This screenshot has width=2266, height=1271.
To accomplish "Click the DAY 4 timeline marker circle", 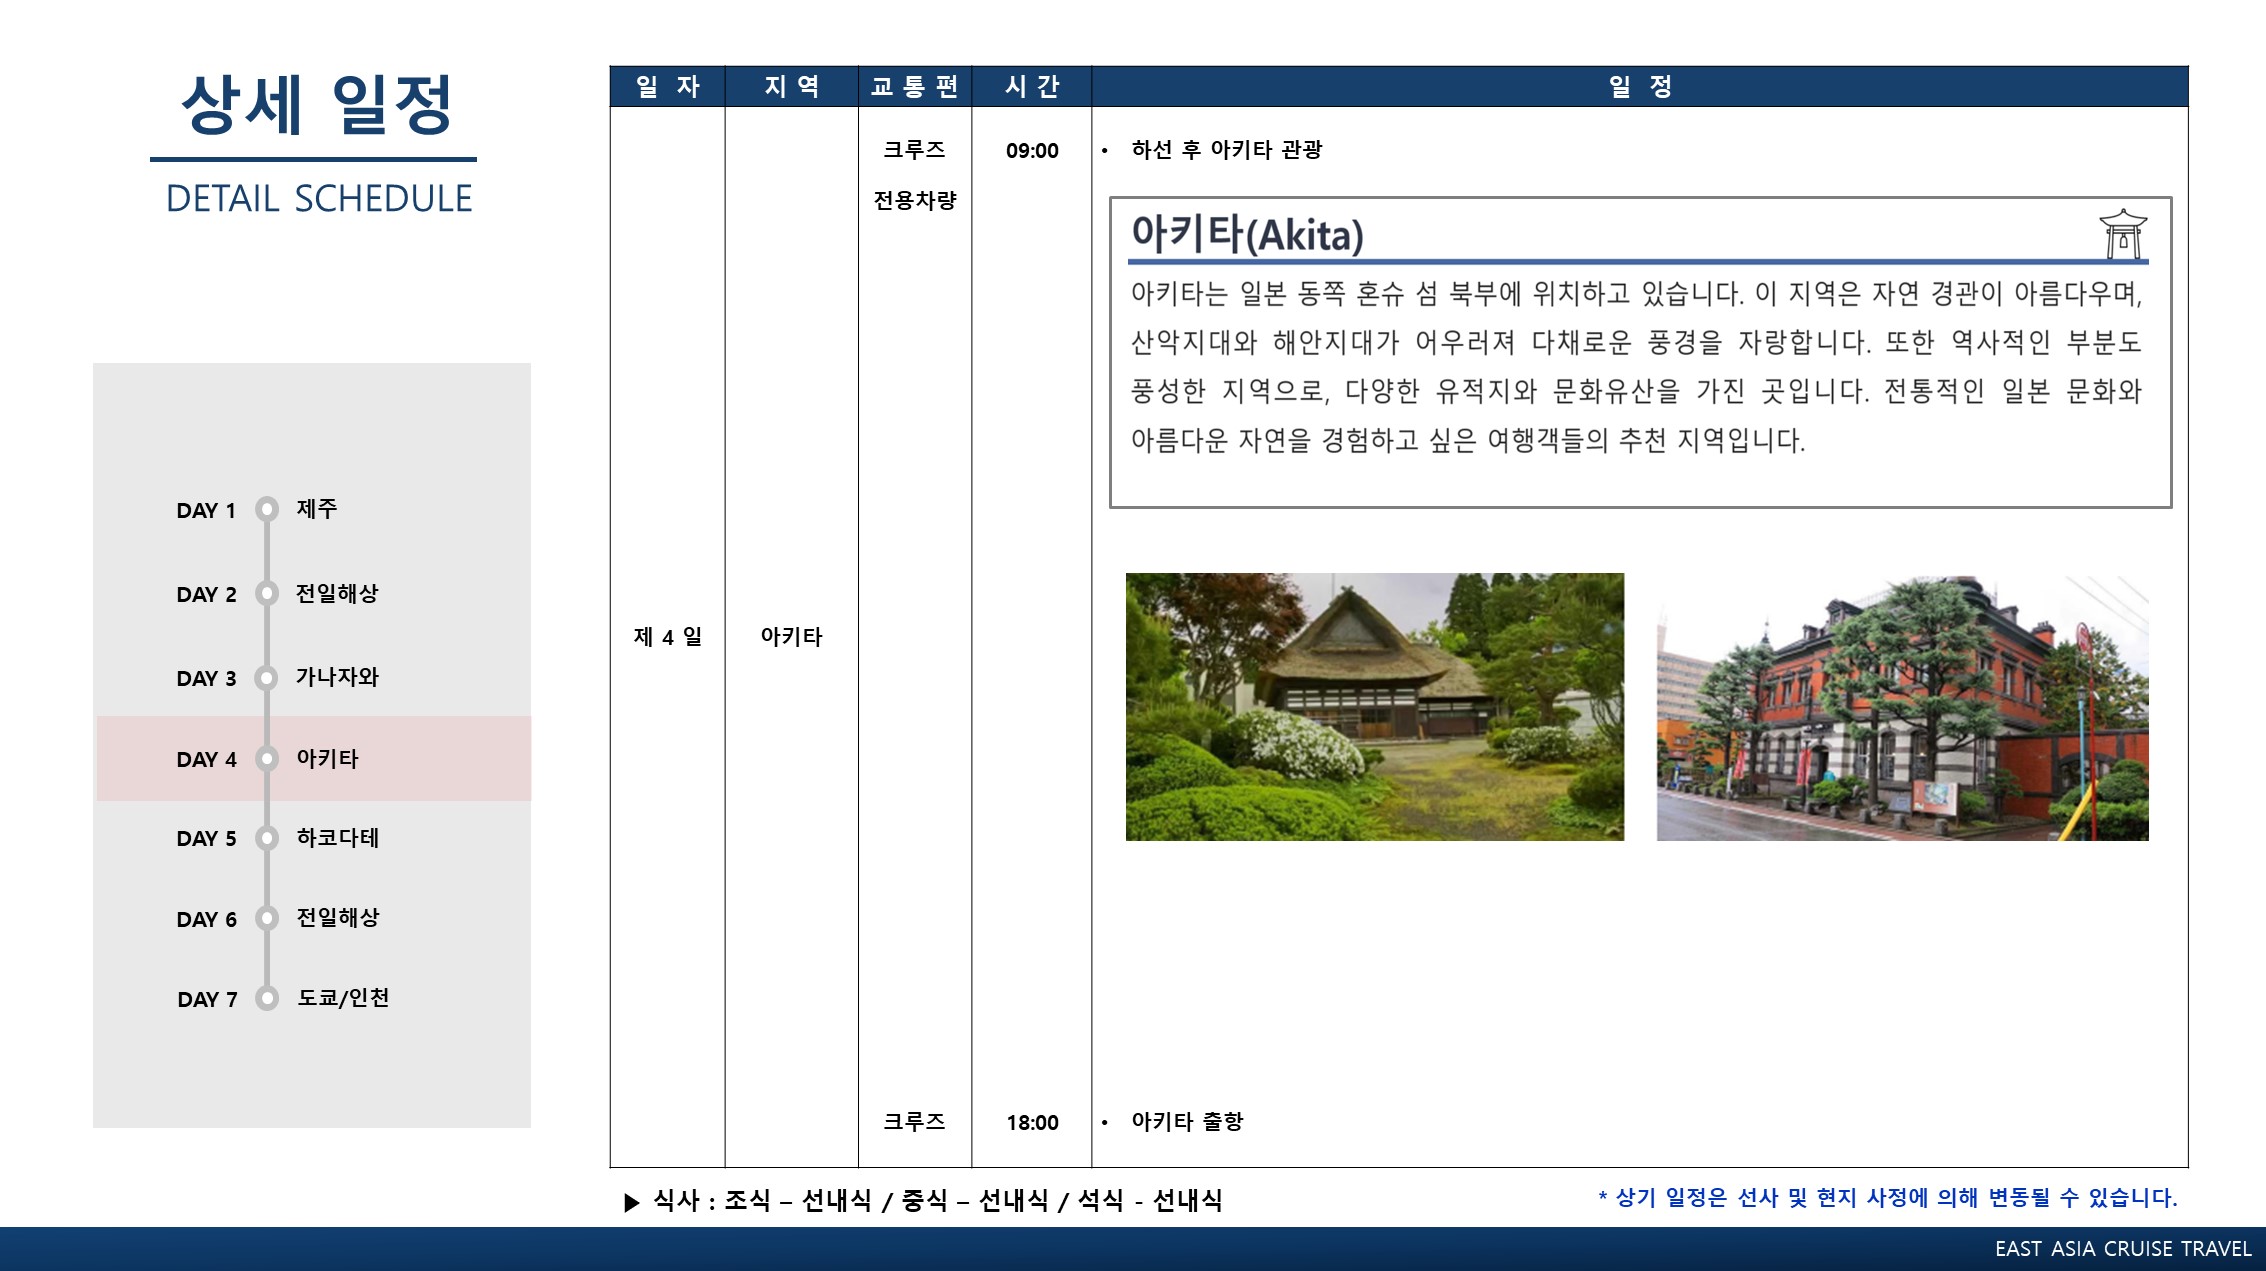I will point(266,759).
